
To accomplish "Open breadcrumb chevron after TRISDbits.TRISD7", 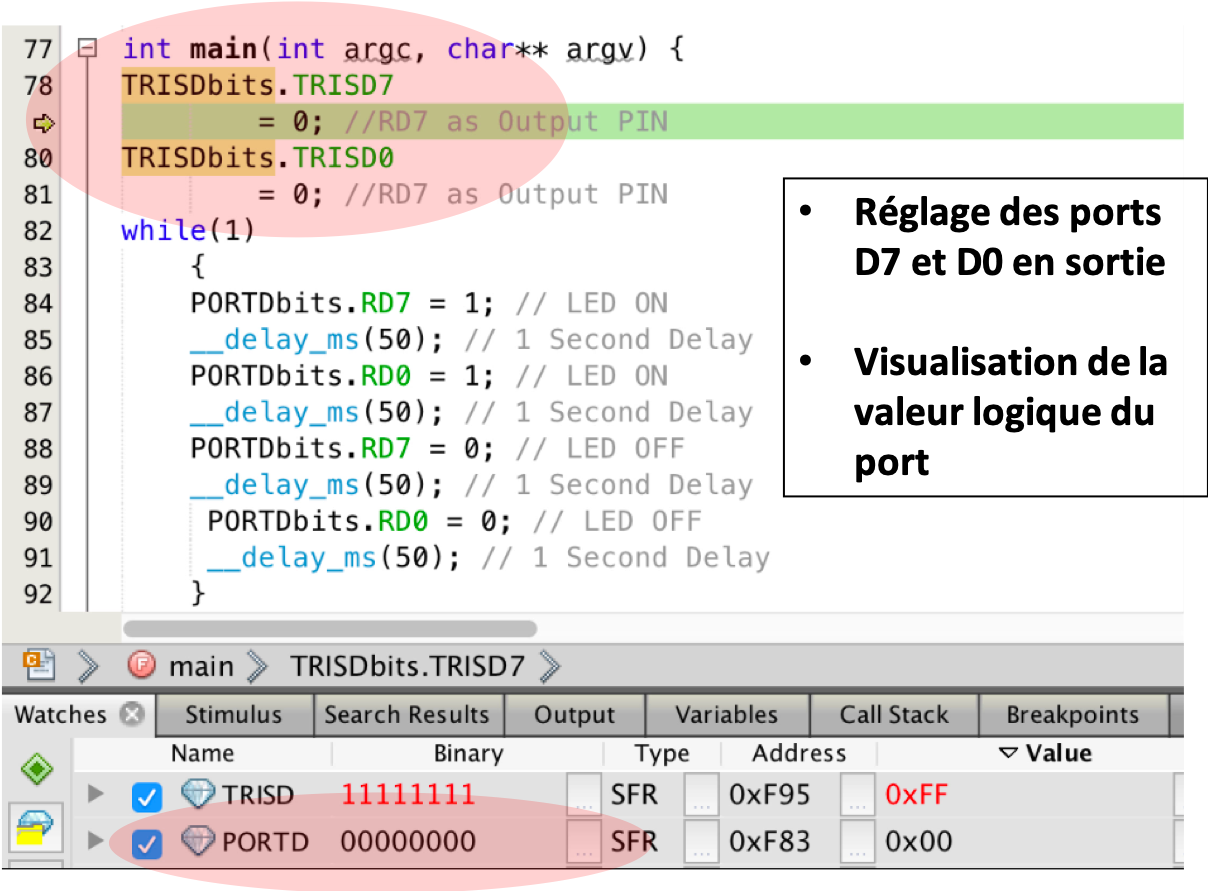I will click(549, 665).
